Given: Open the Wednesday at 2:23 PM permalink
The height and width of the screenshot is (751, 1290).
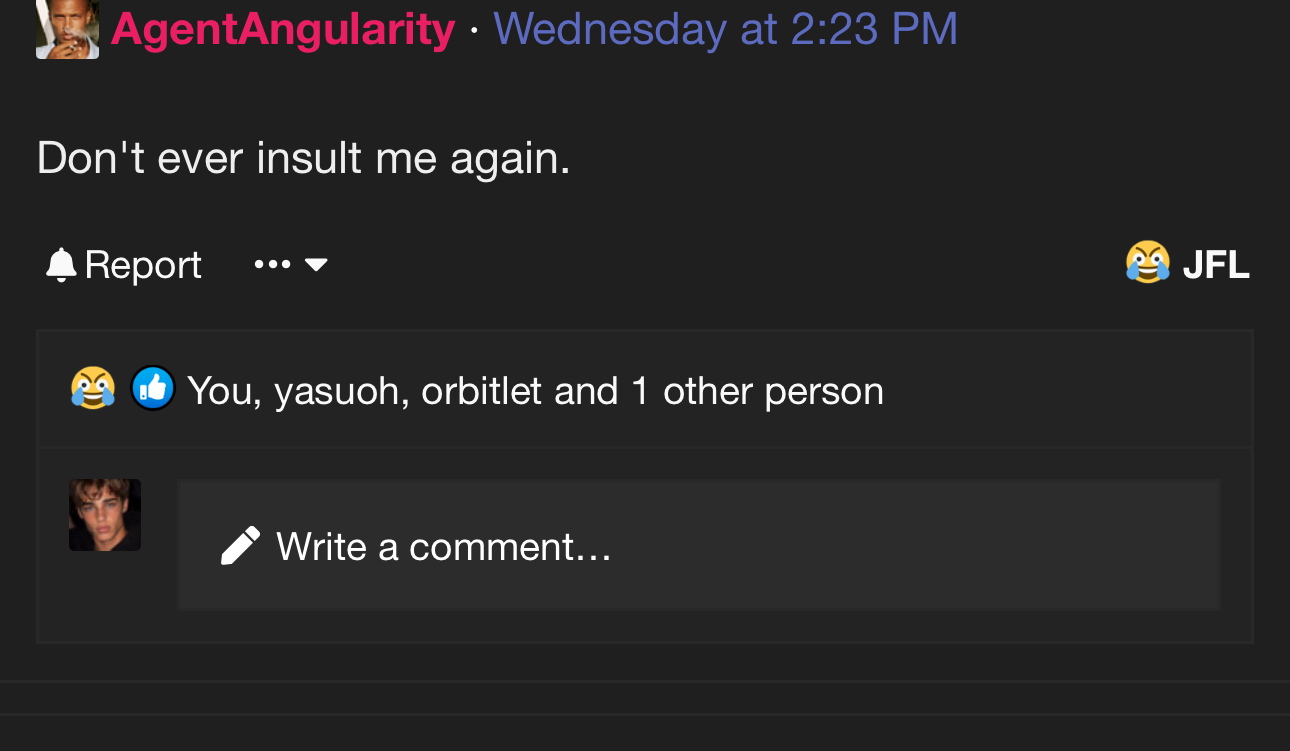Looking at the screenshot, I should point(726,28).
